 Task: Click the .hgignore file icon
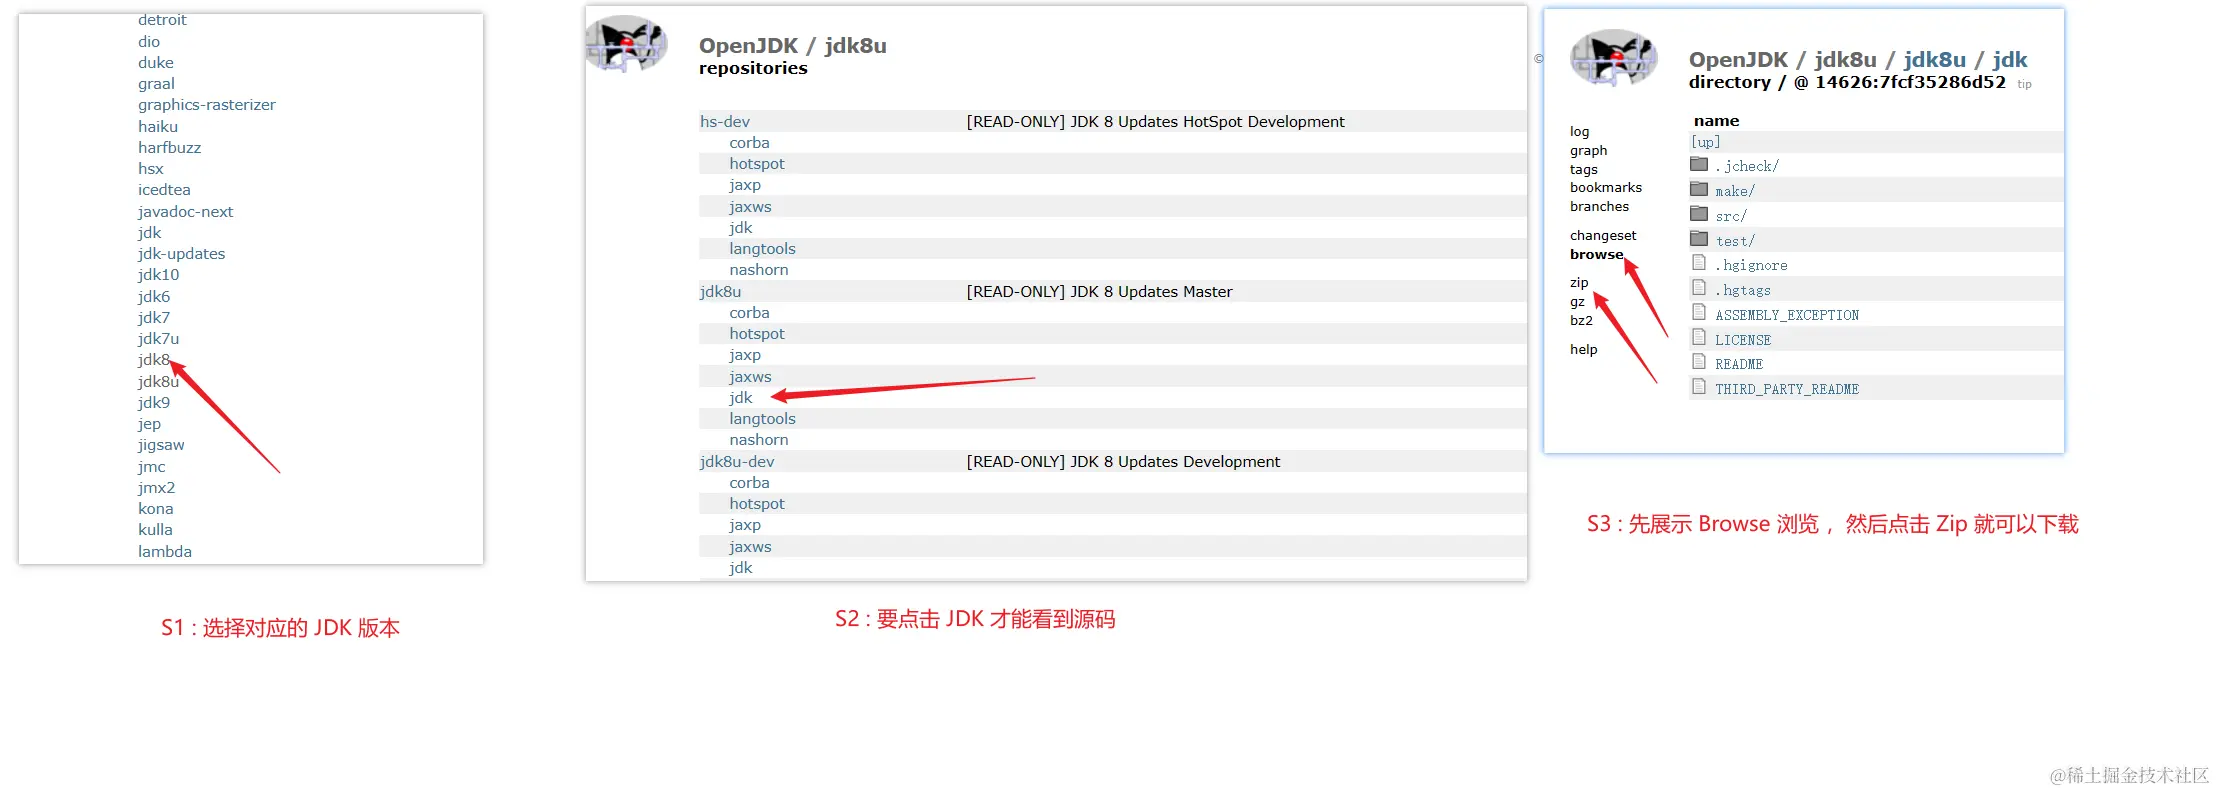click(1699, 263)
